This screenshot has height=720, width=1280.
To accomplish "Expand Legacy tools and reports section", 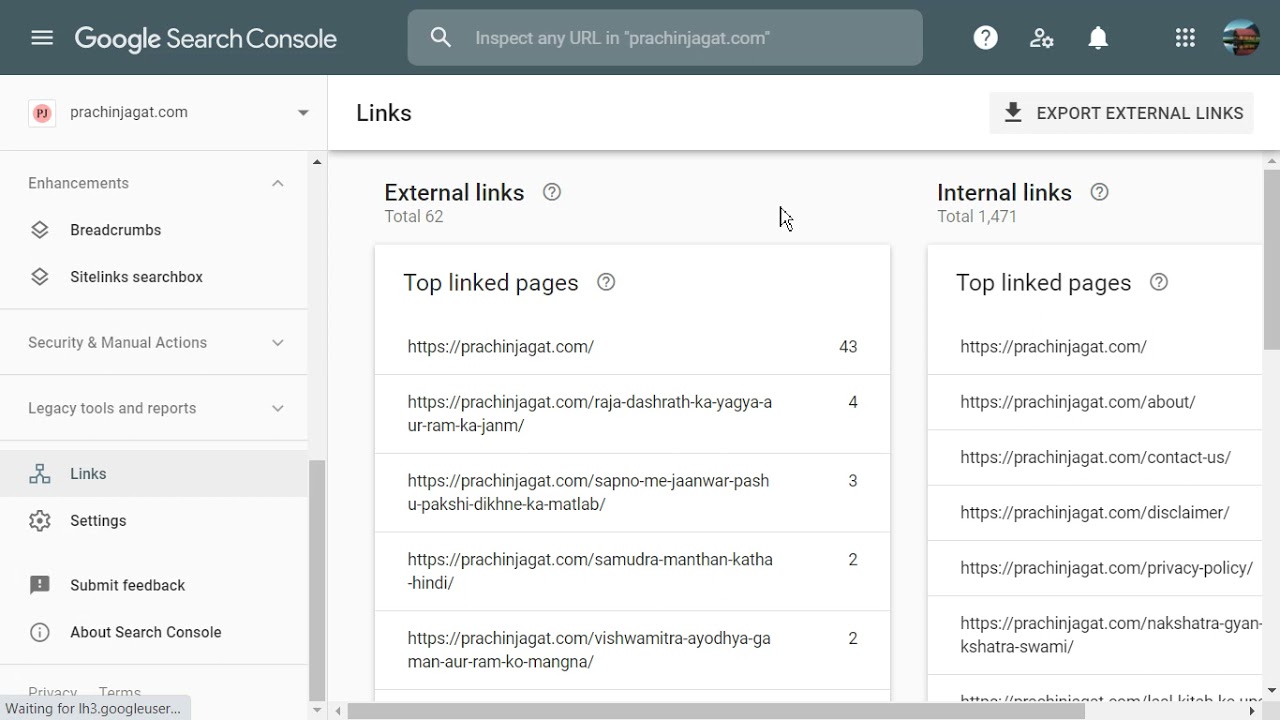I will [278, 408].
